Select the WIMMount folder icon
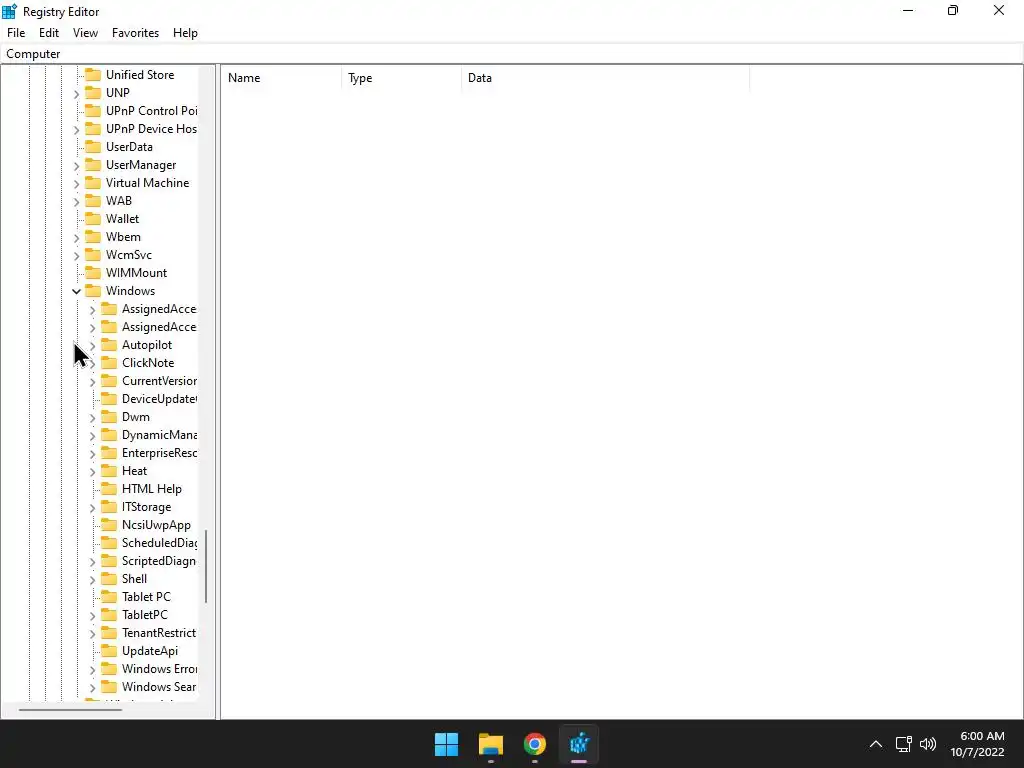 point(93,272)
